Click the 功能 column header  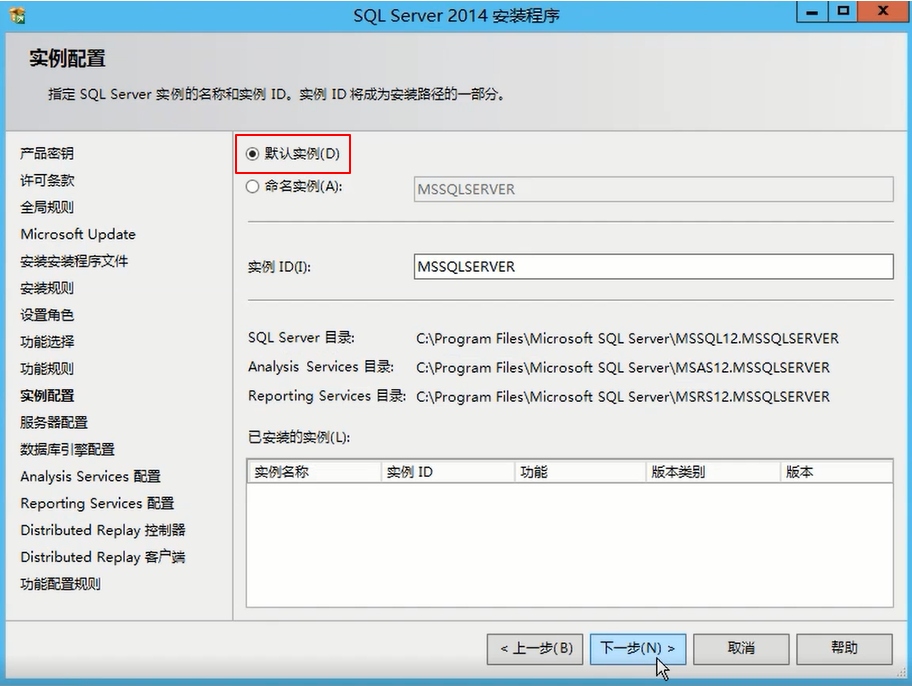click(580, 472)
